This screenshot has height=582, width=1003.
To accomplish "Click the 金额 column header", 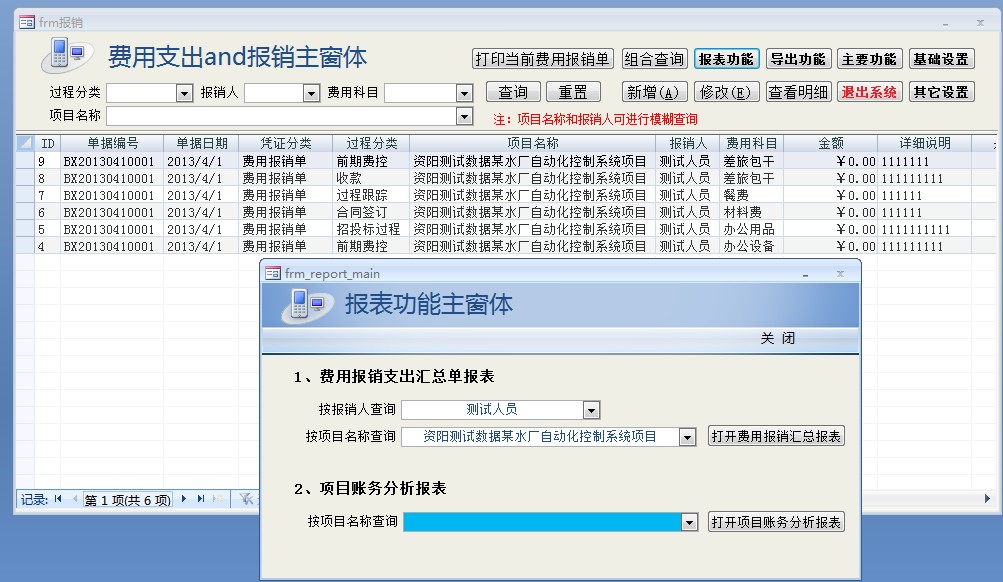I will pyautogui.click(x=830, y=143).
